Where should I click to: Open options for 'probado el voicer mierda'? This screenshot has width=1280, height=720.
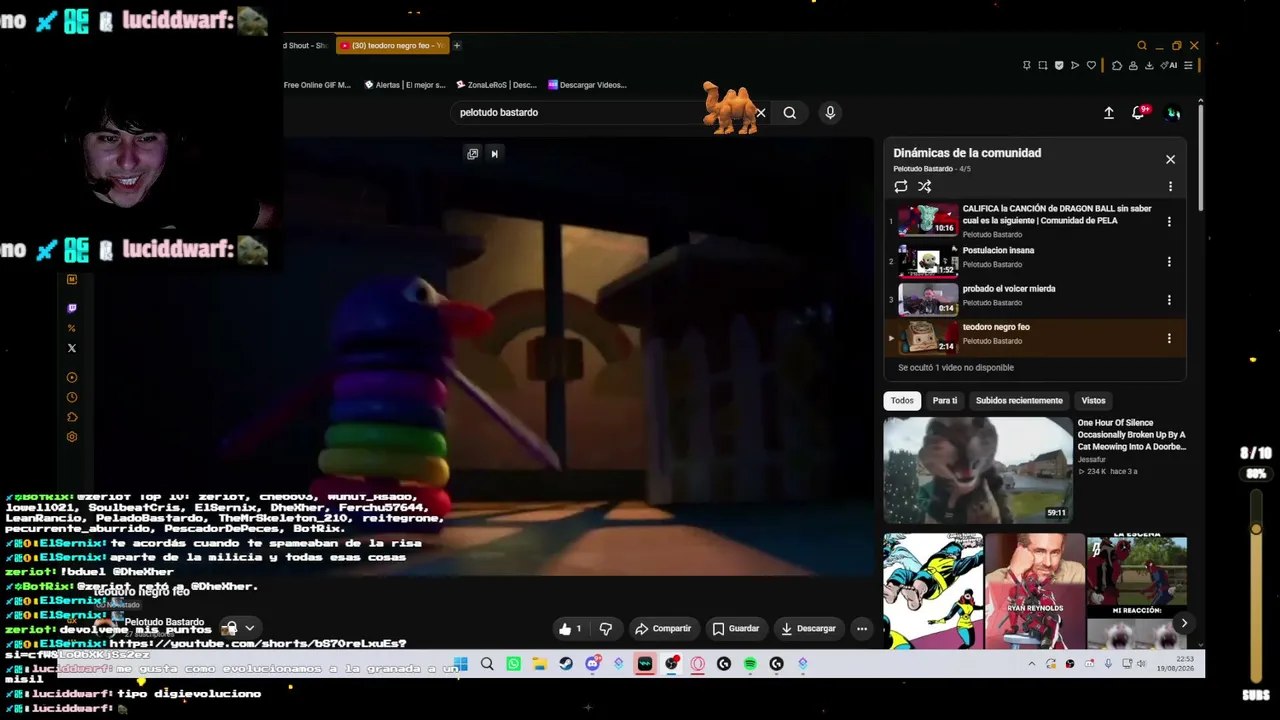(x=1169, y=300)
